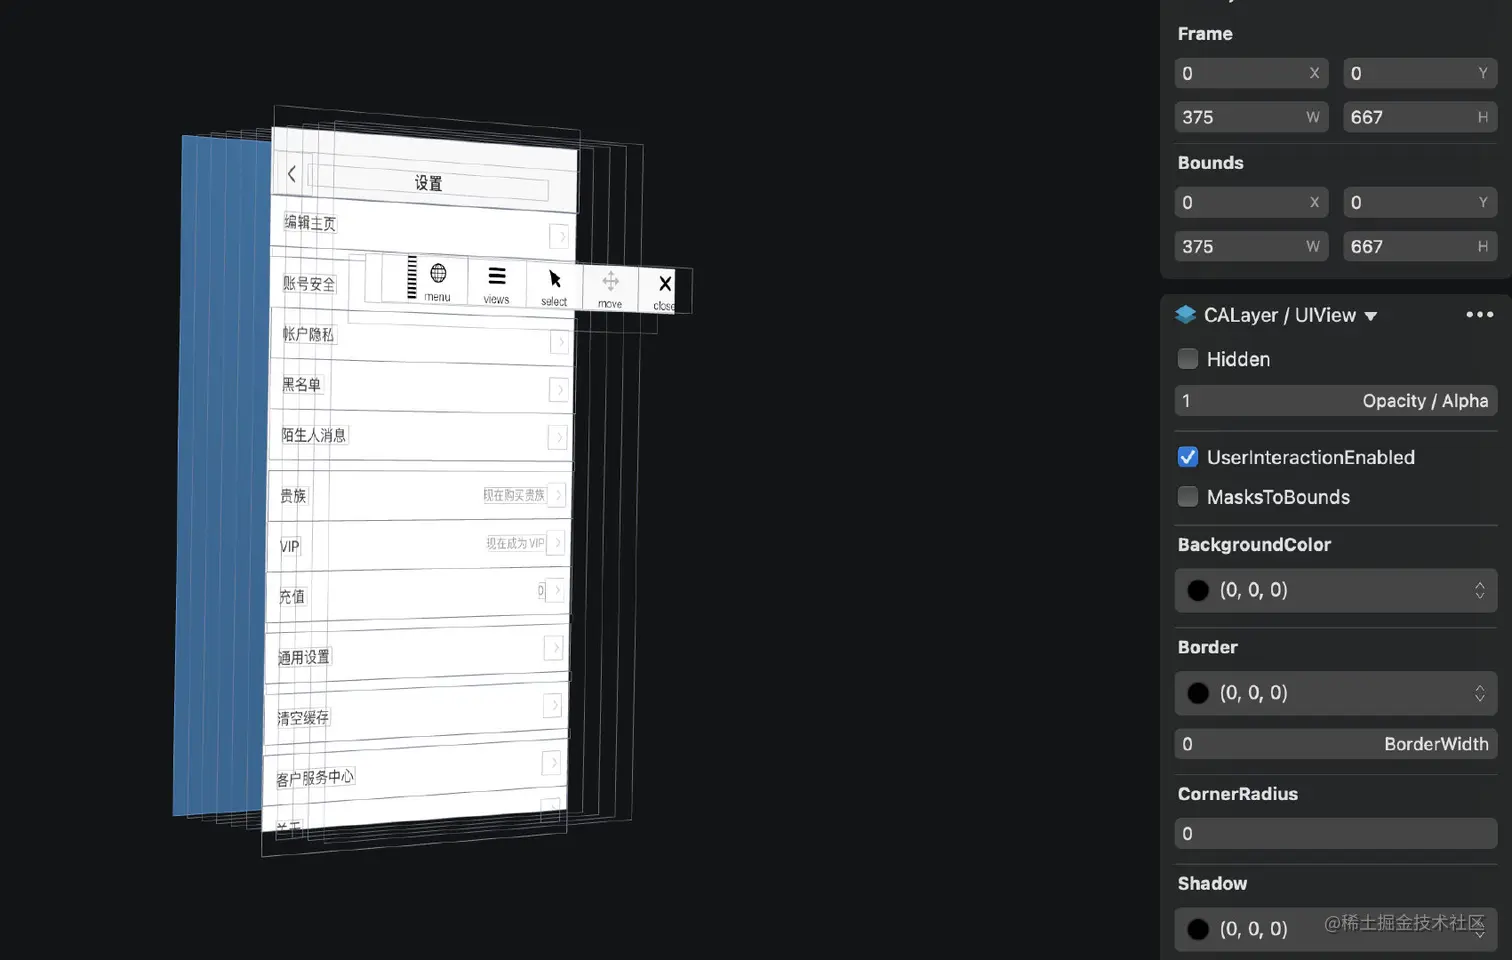The image size is (1512, 960).
Task: Select 编辑主页 label in preview
Action: click(310, 223)
